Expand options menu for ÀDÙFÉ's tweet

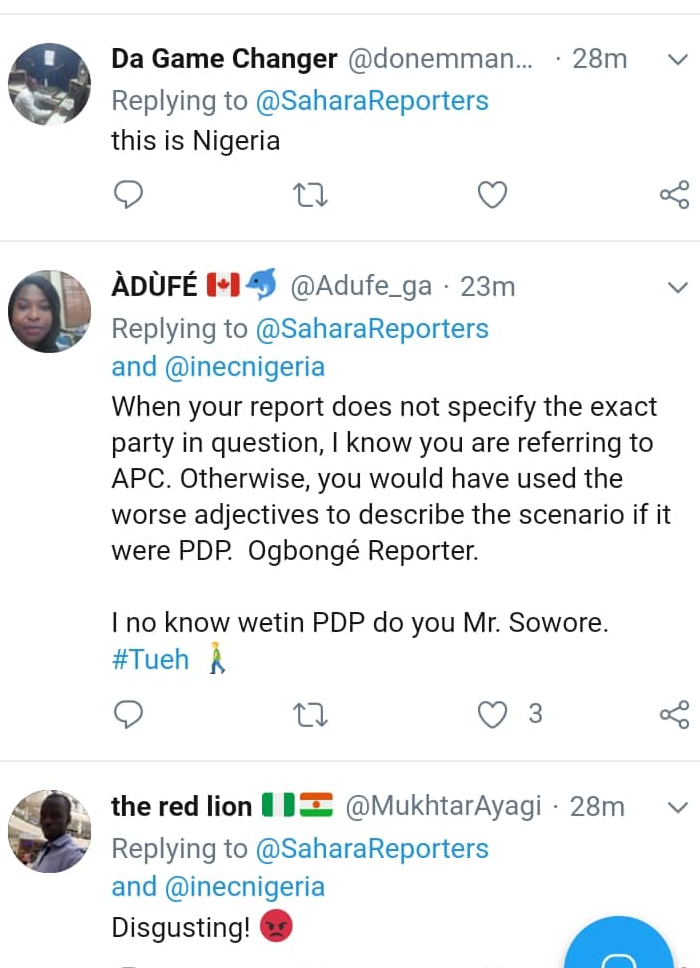[677, 287]
